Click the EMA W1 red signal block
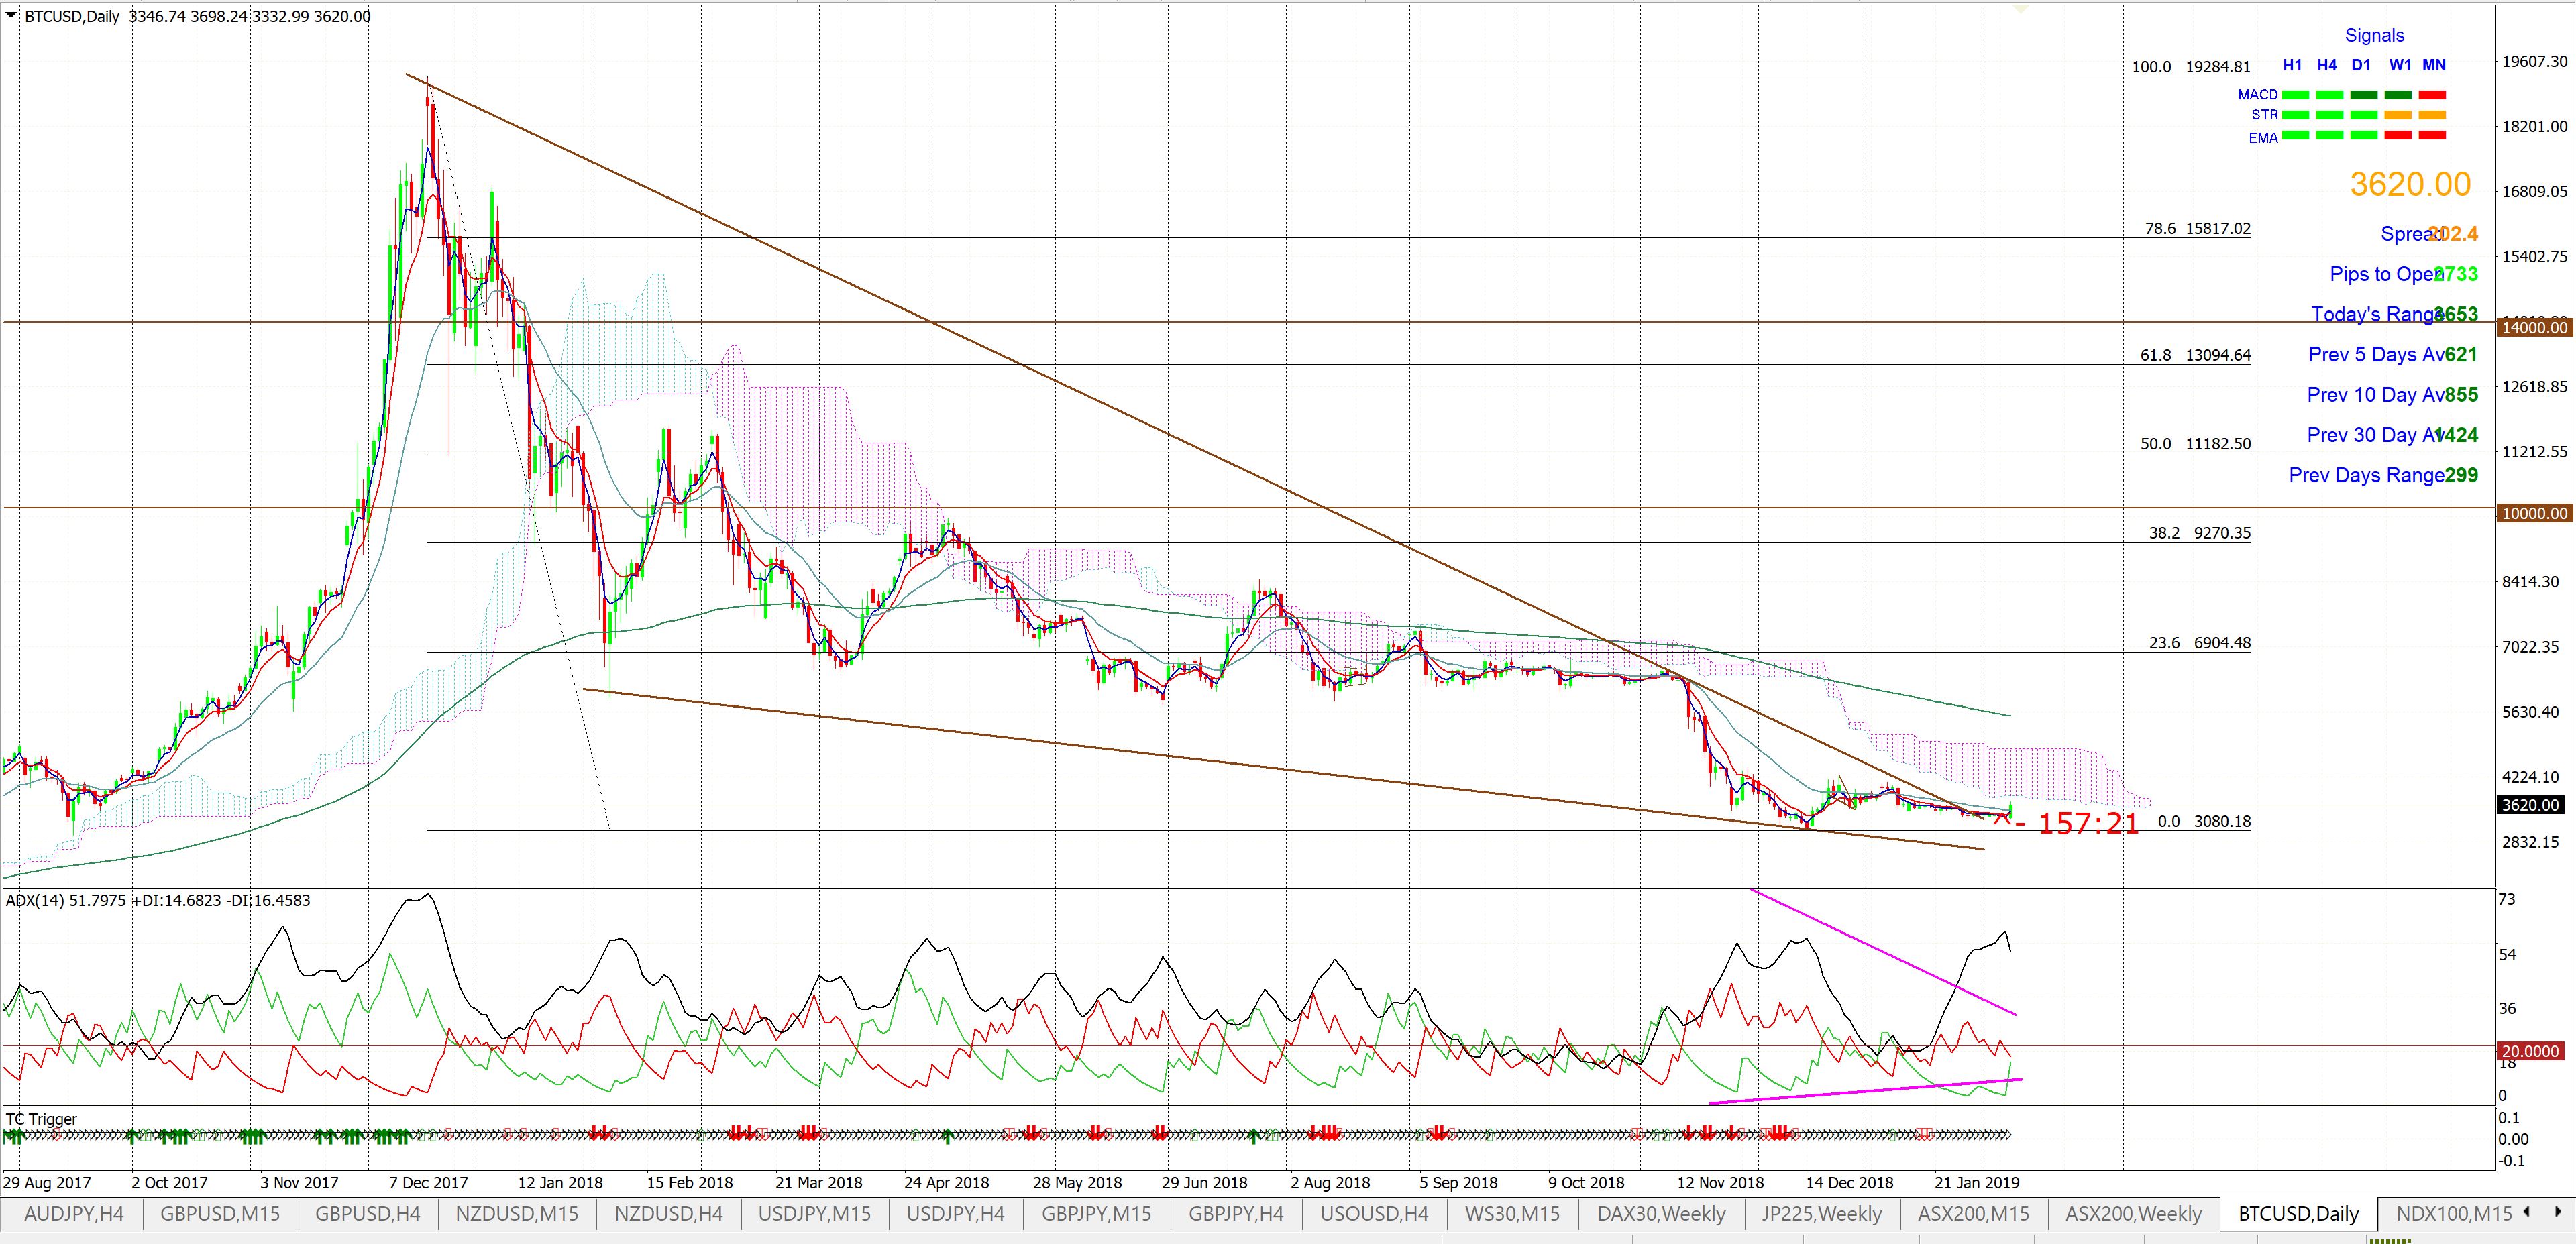The height and width of the screenshot is (1244, 2576). tap(2398, 135)
